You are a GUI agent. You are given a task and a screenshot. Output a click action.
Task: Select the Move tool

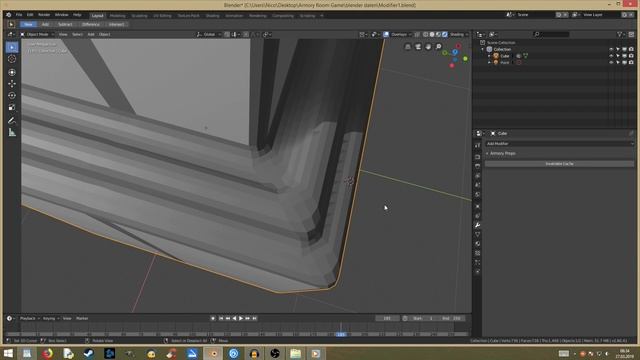(x=12, y=84)
